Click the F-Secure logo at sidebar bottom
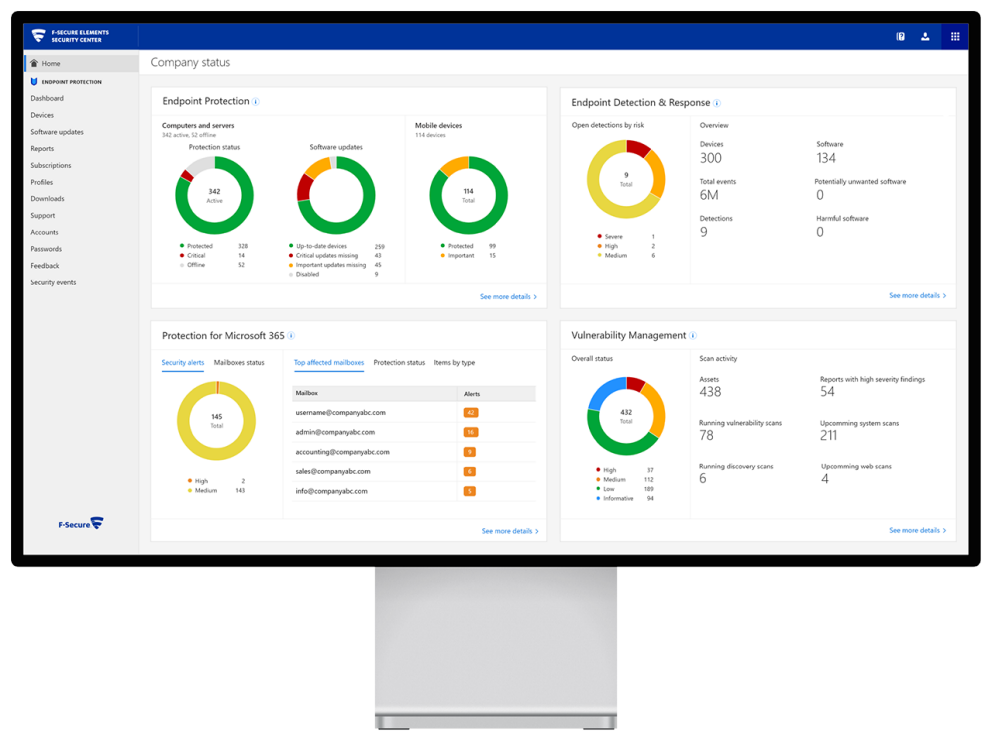 point(80,524)
